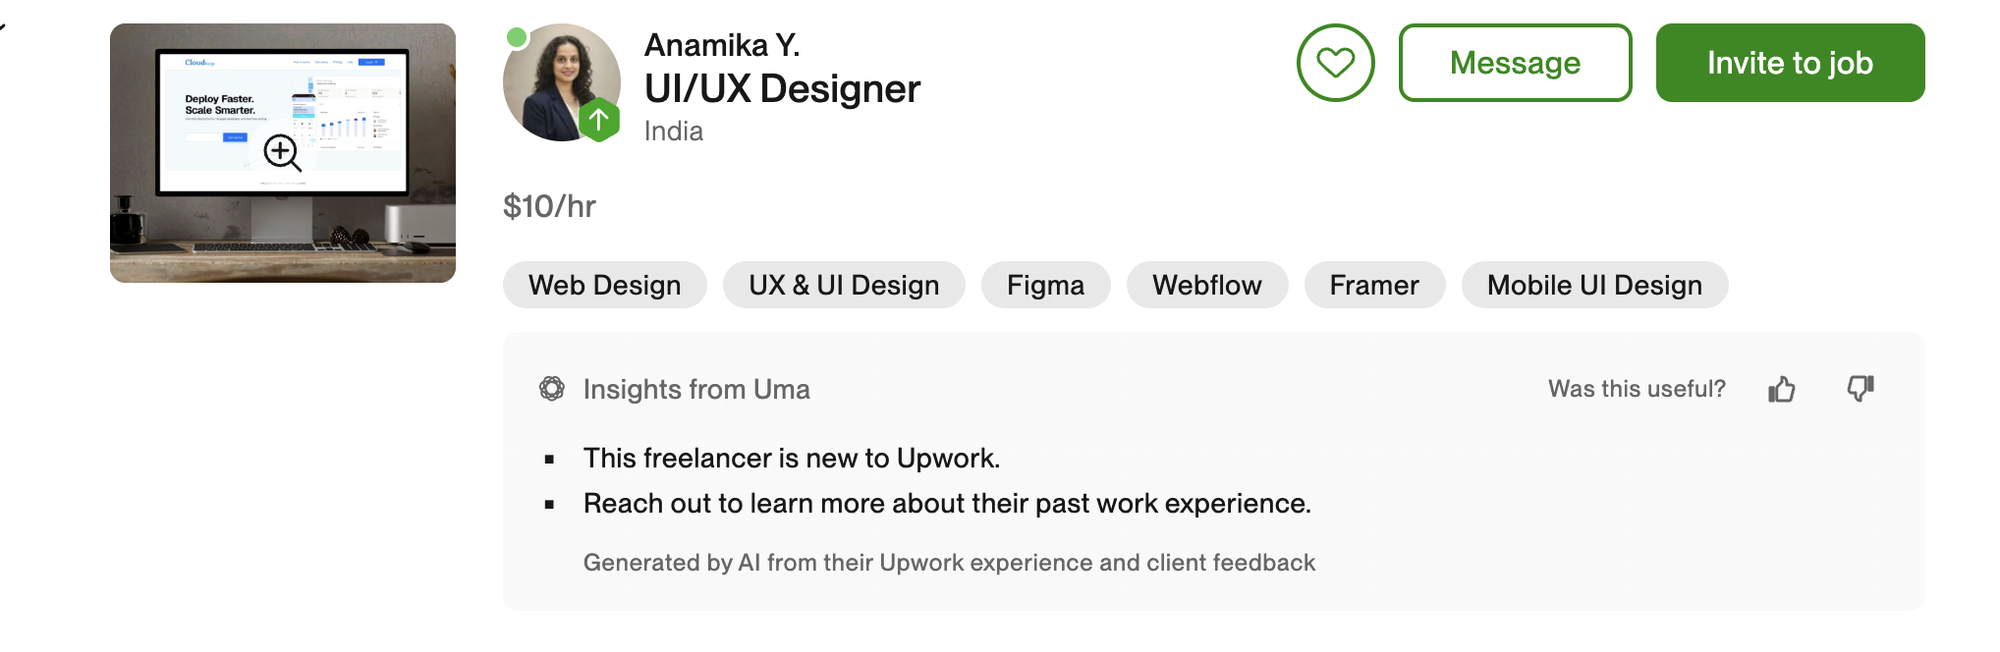Click the green rising talent badge
The image size is (2000, 652).
pyautogui.click(x=599, y=121)
